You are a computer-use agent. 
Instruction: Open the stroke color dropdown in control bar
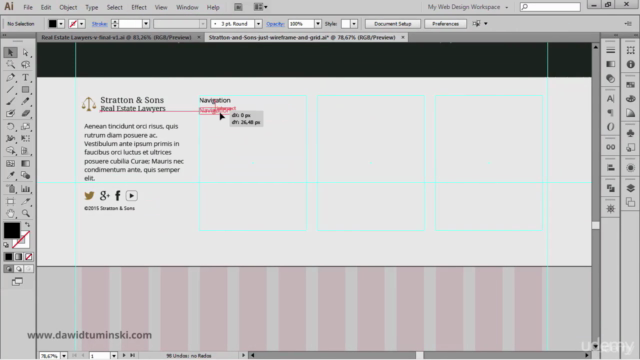click(82, 24)
